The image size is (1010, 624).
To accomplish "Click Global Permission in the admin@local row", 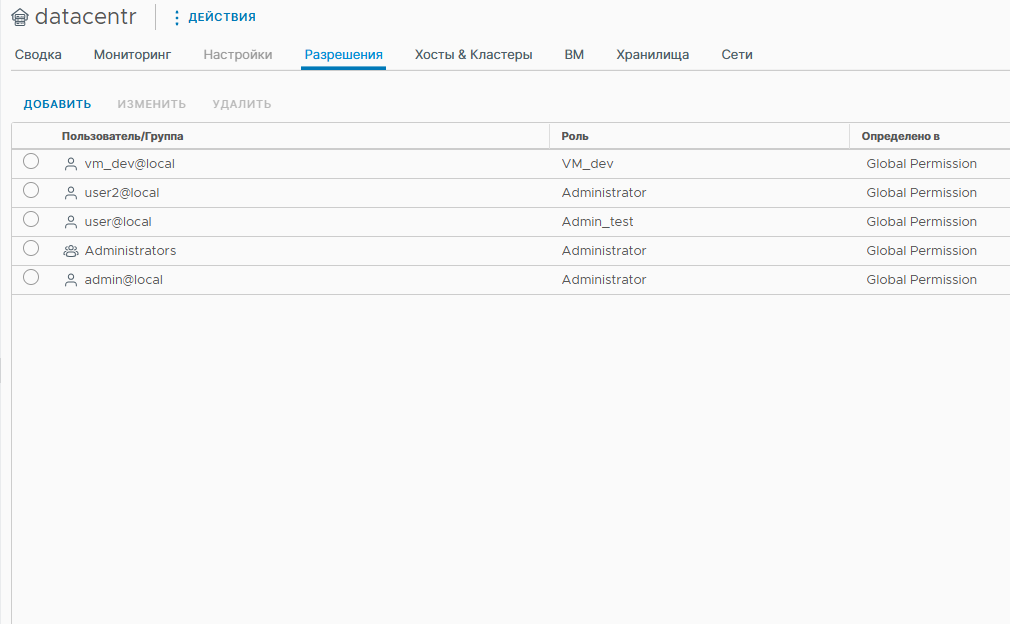I will tap(921, 280).
